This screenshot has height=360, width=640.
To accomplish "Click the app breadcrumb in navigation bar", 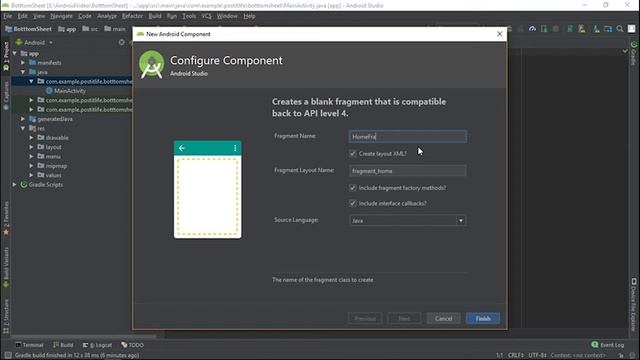I will pyautogui.click(x=67, y=29).
